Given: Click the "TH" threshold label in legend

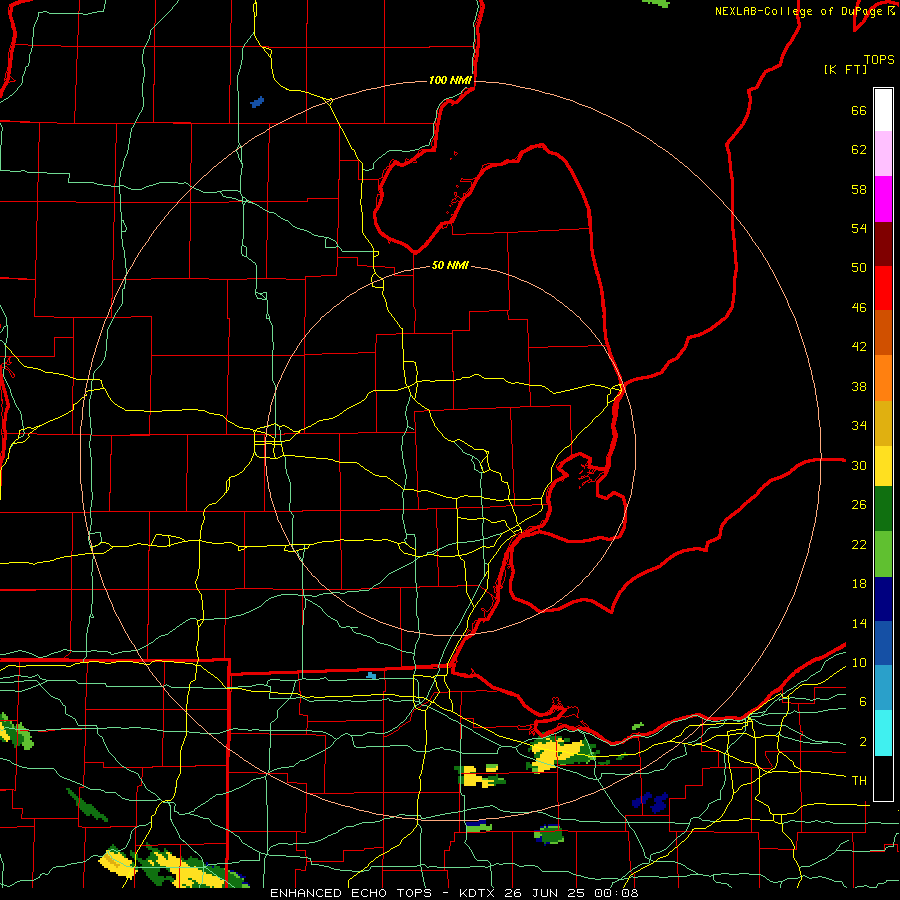Looking at the screenshot, I should tap(859, 781).
